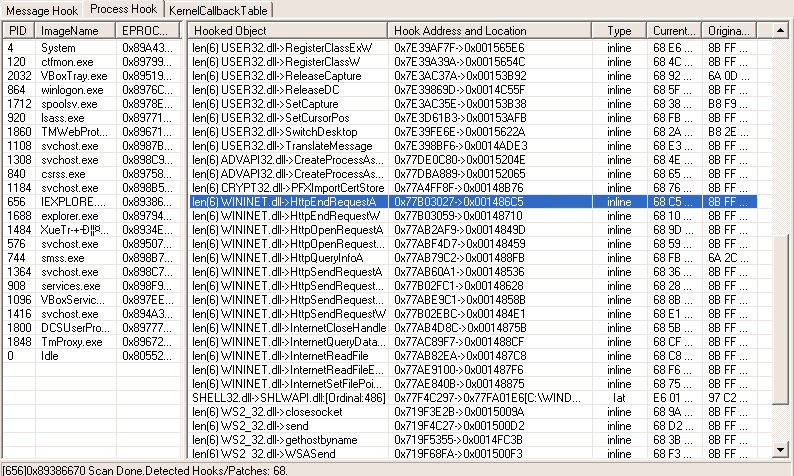The width and height of the screenshot is (794, 476).
Task: Sort processes by PID column header
Action: (x=18, y=31)
